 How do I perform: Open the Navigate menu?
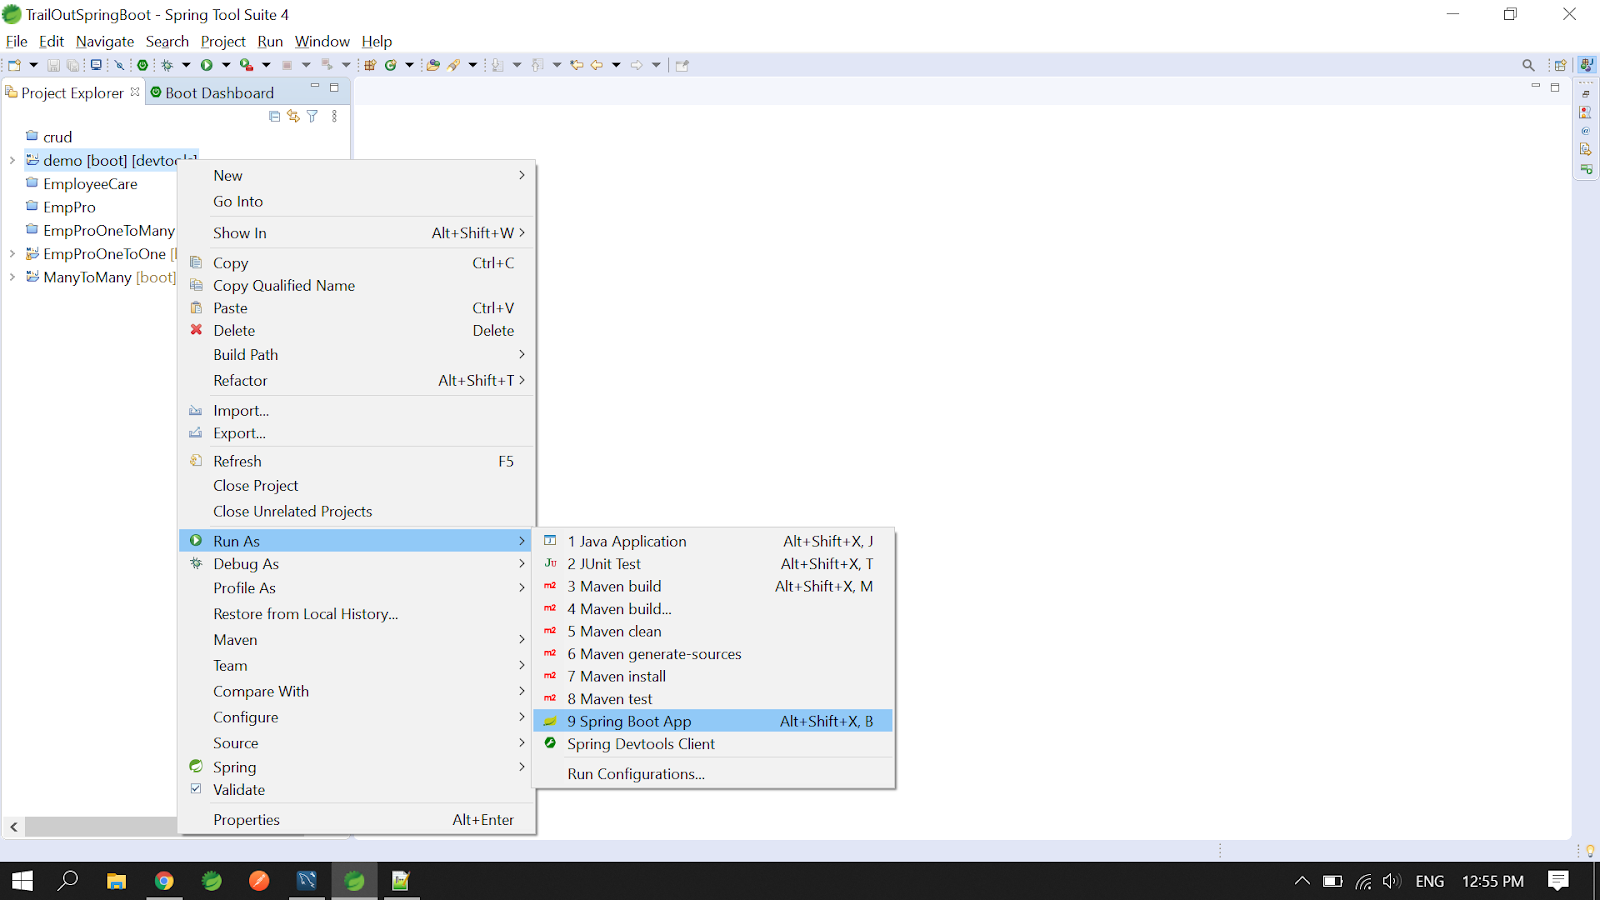click(105, 41)
